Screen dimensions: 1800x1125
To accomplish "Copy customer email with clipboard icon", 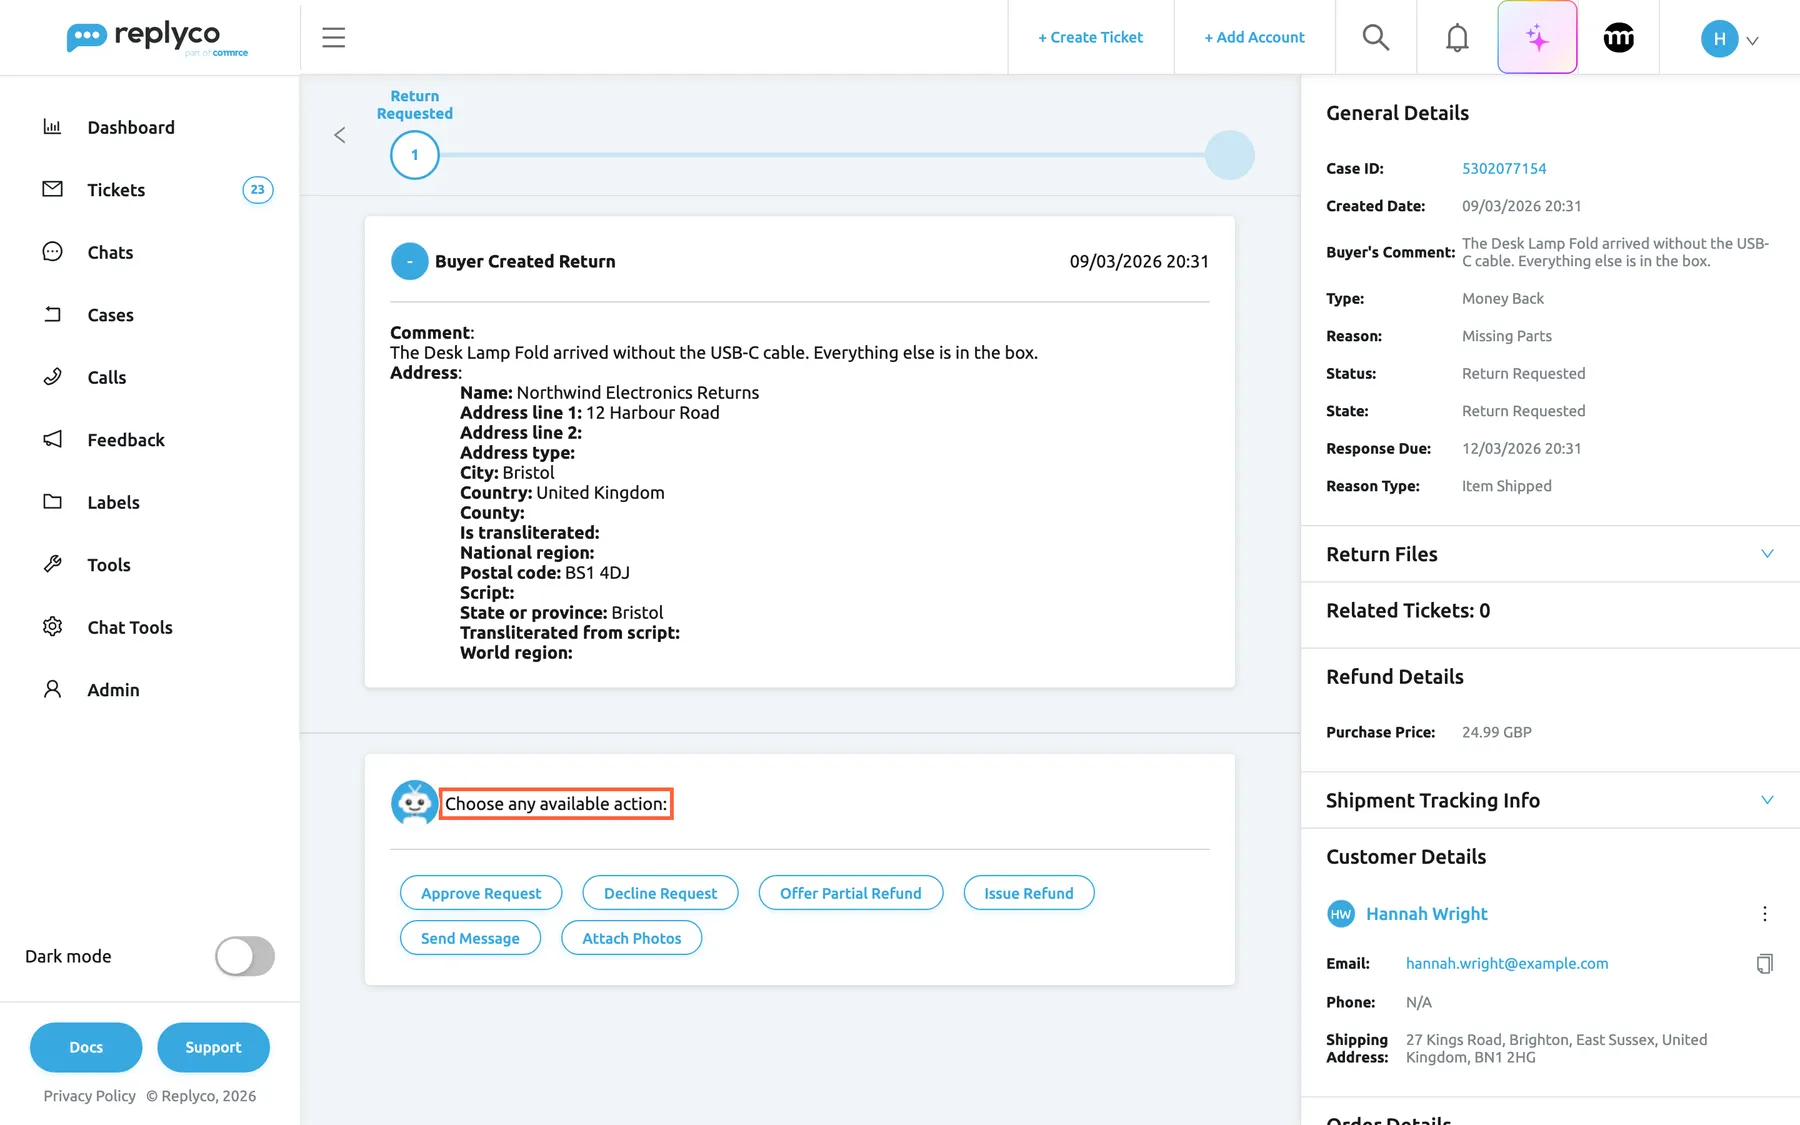I will (x=1765, y=964).
